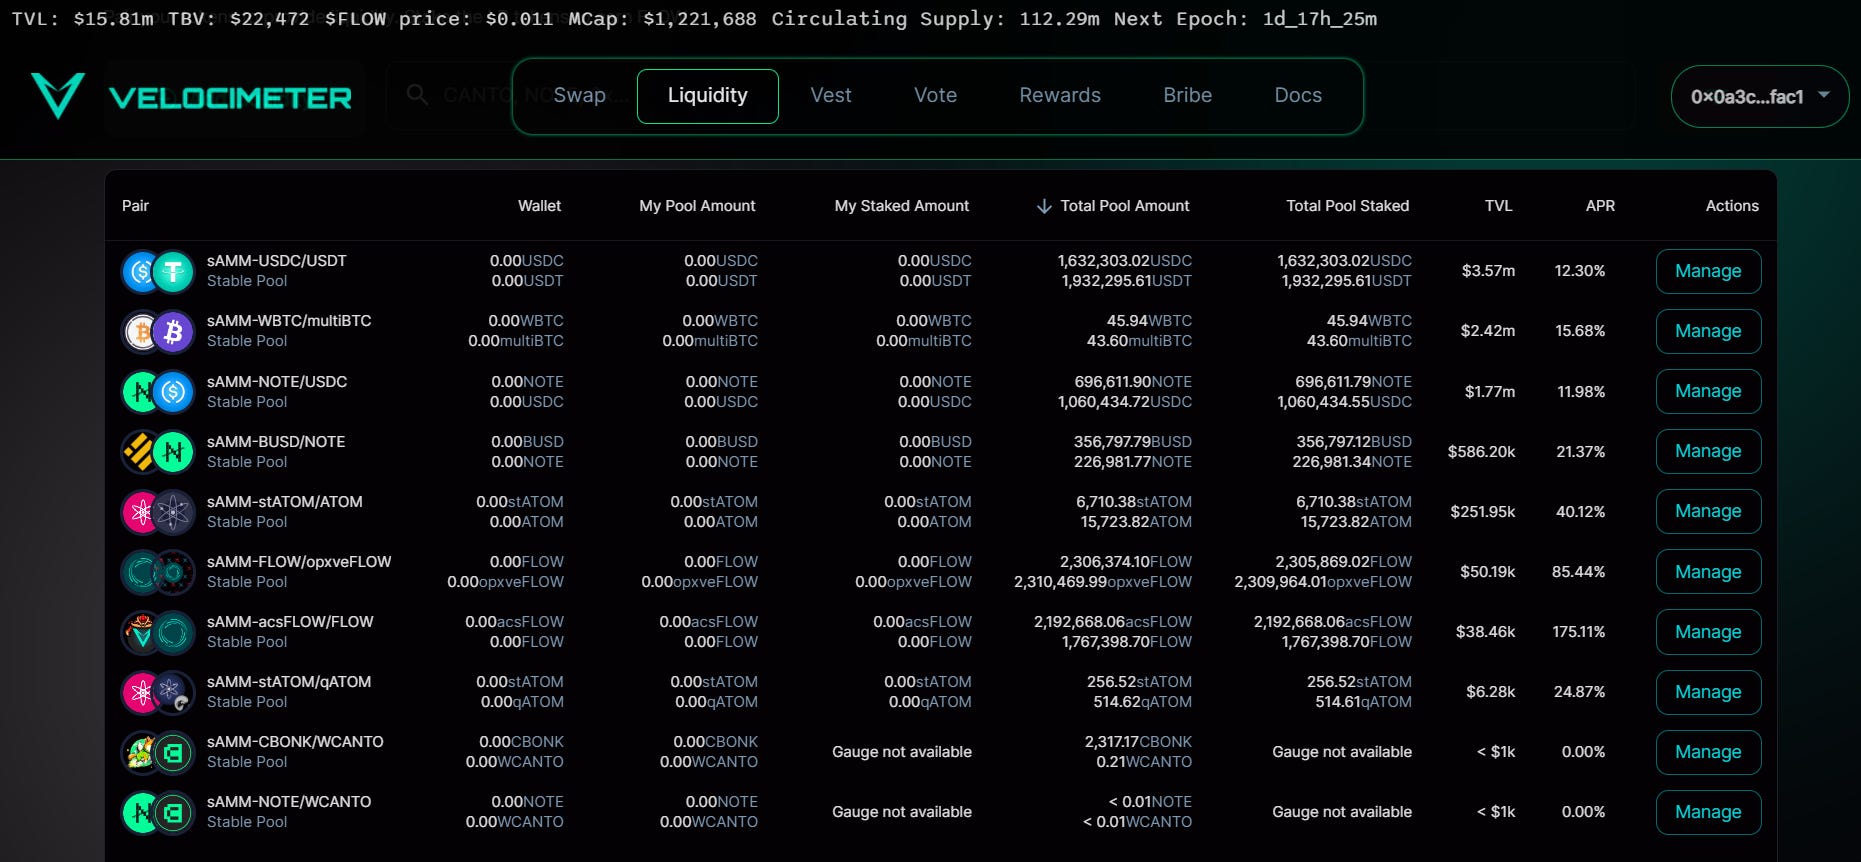
Task: Click the $3.57m TVL value
Action: coord(1488,271)
